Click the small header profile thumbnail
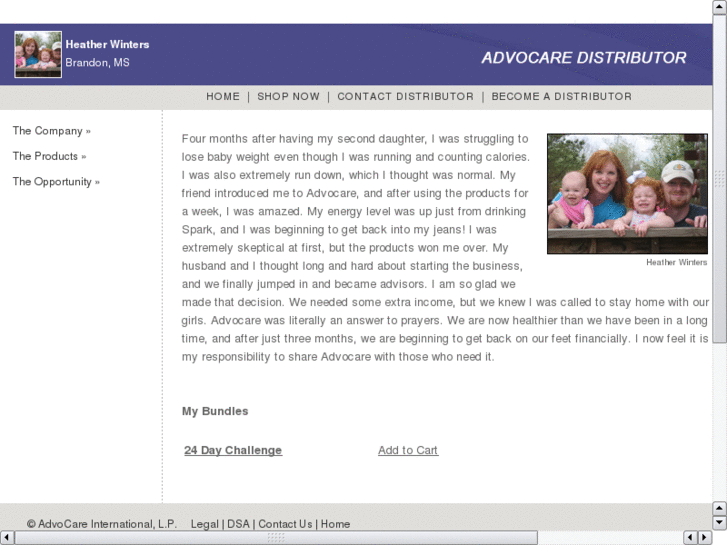The width and height of the screenshot is (727, 545). (38, 54)
